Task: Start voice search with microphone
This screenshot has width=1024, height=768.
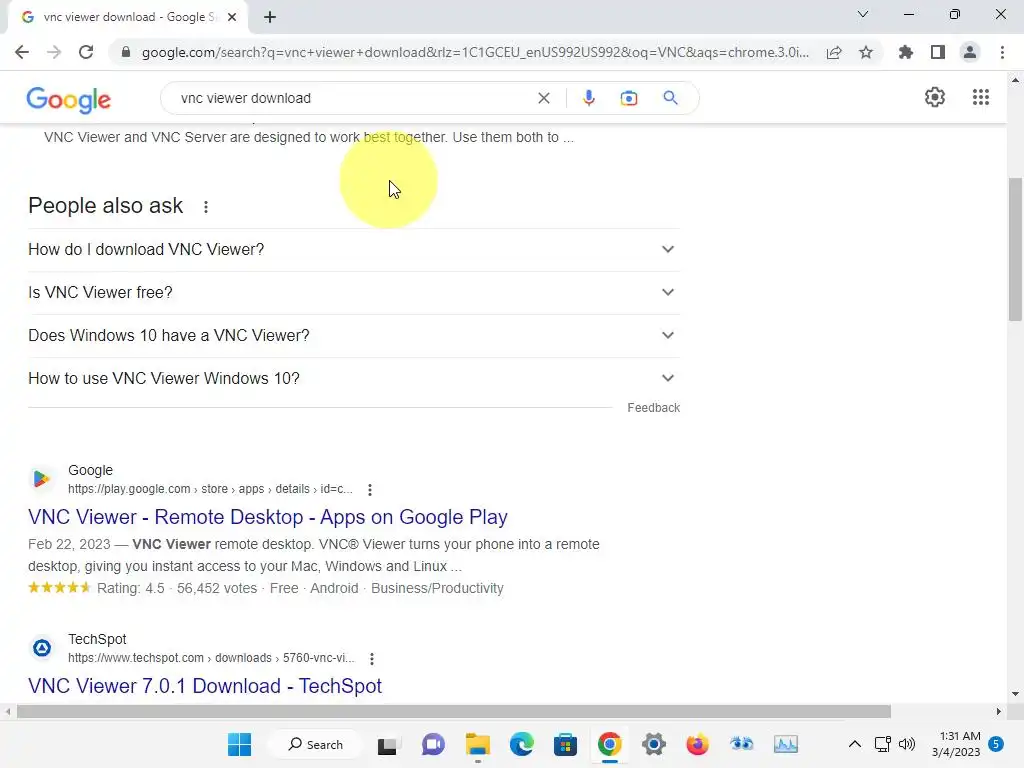Action: pos(588,98)
